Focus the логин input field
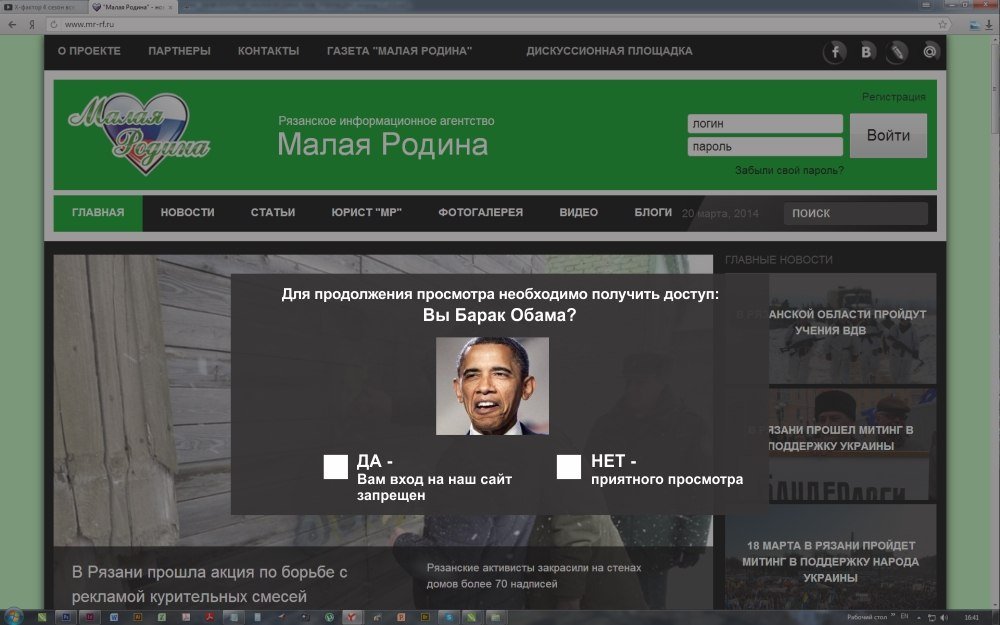This screenshot has width=1000, height=625. pyautogui.click(x=765, y=124)
